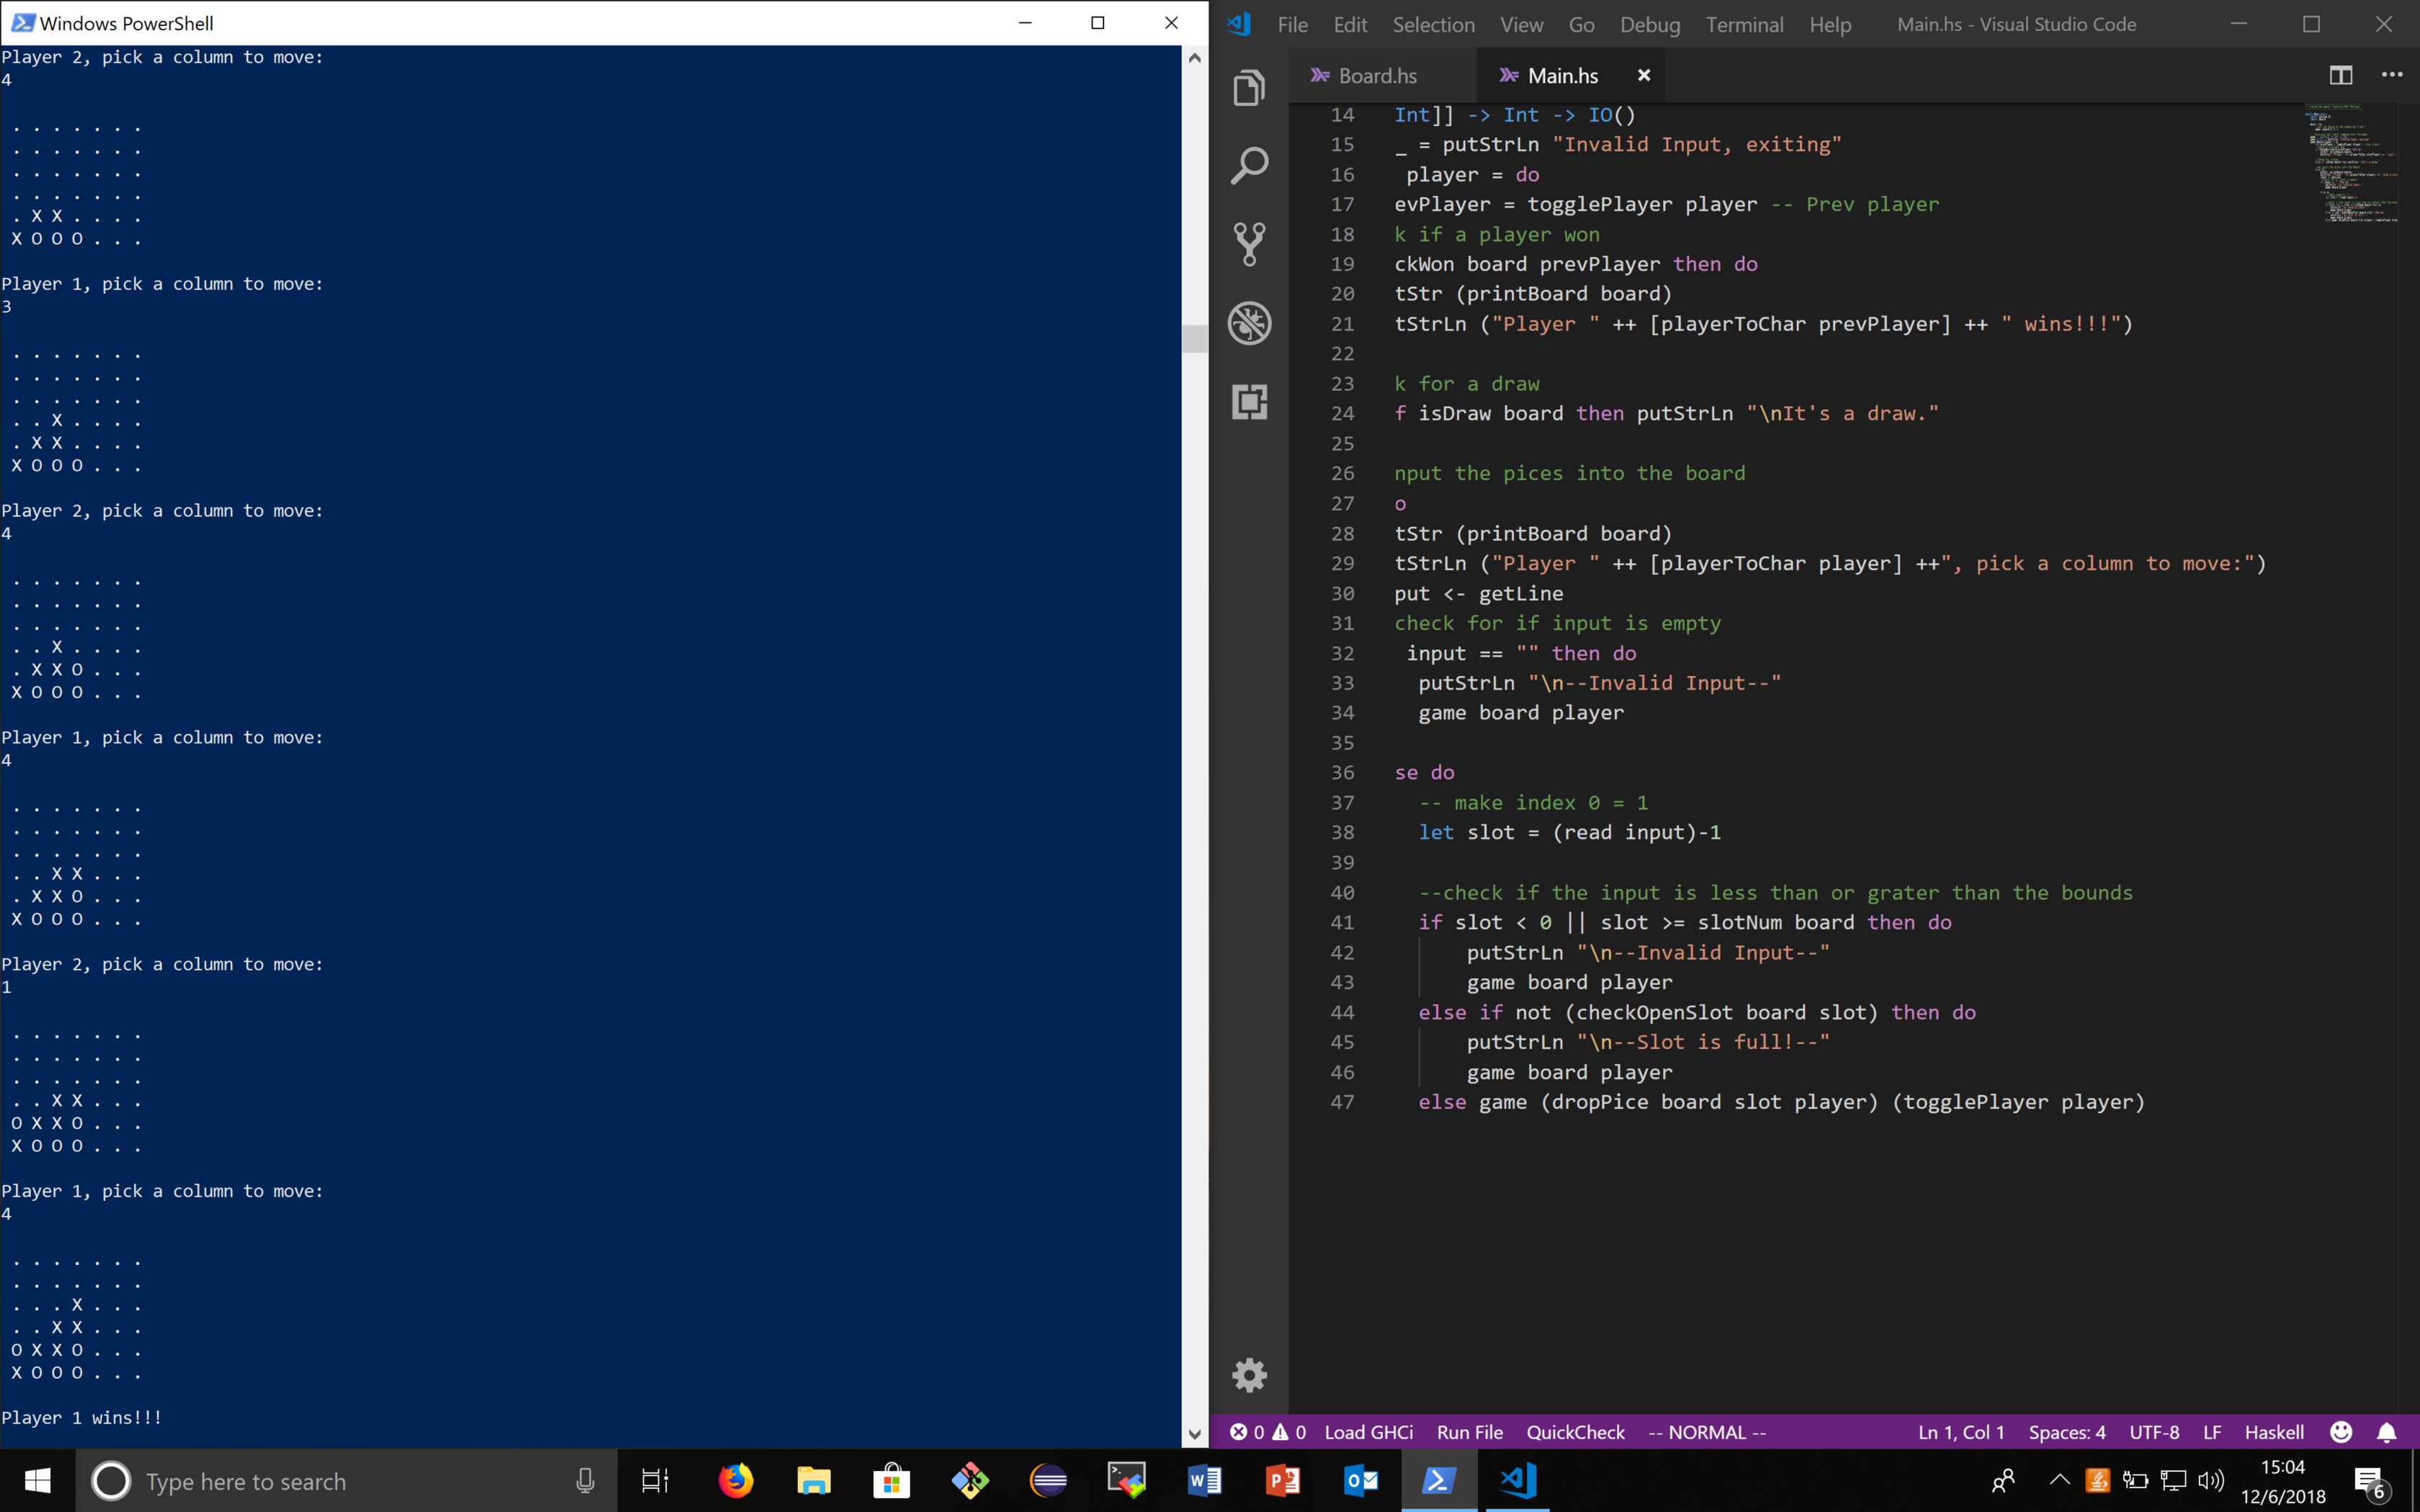2420x1512 pixels.
Task: Click line number 47 in the editor
Action: tap(1341, 1102)
